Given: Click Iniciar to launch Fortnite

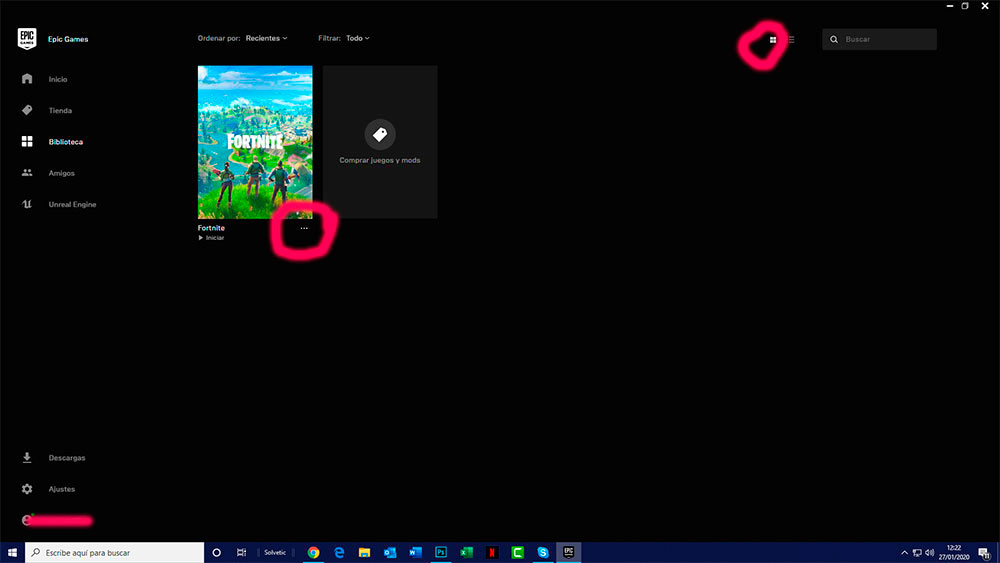Looking at the screenshot, I should [211, 238].
